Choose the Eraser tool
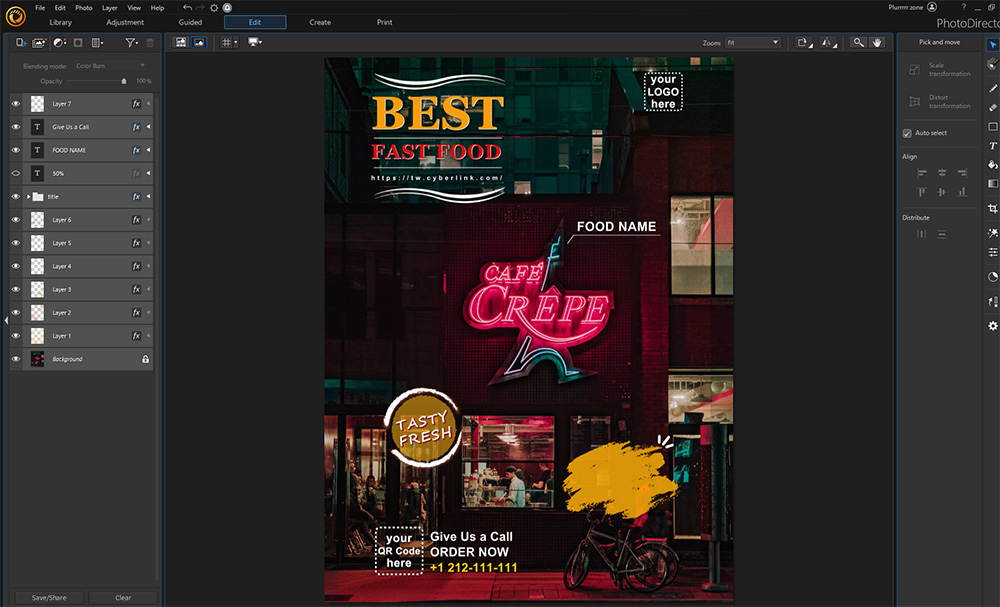The width and height of the screenshot is (1000, 607). [x=992, y=107]
